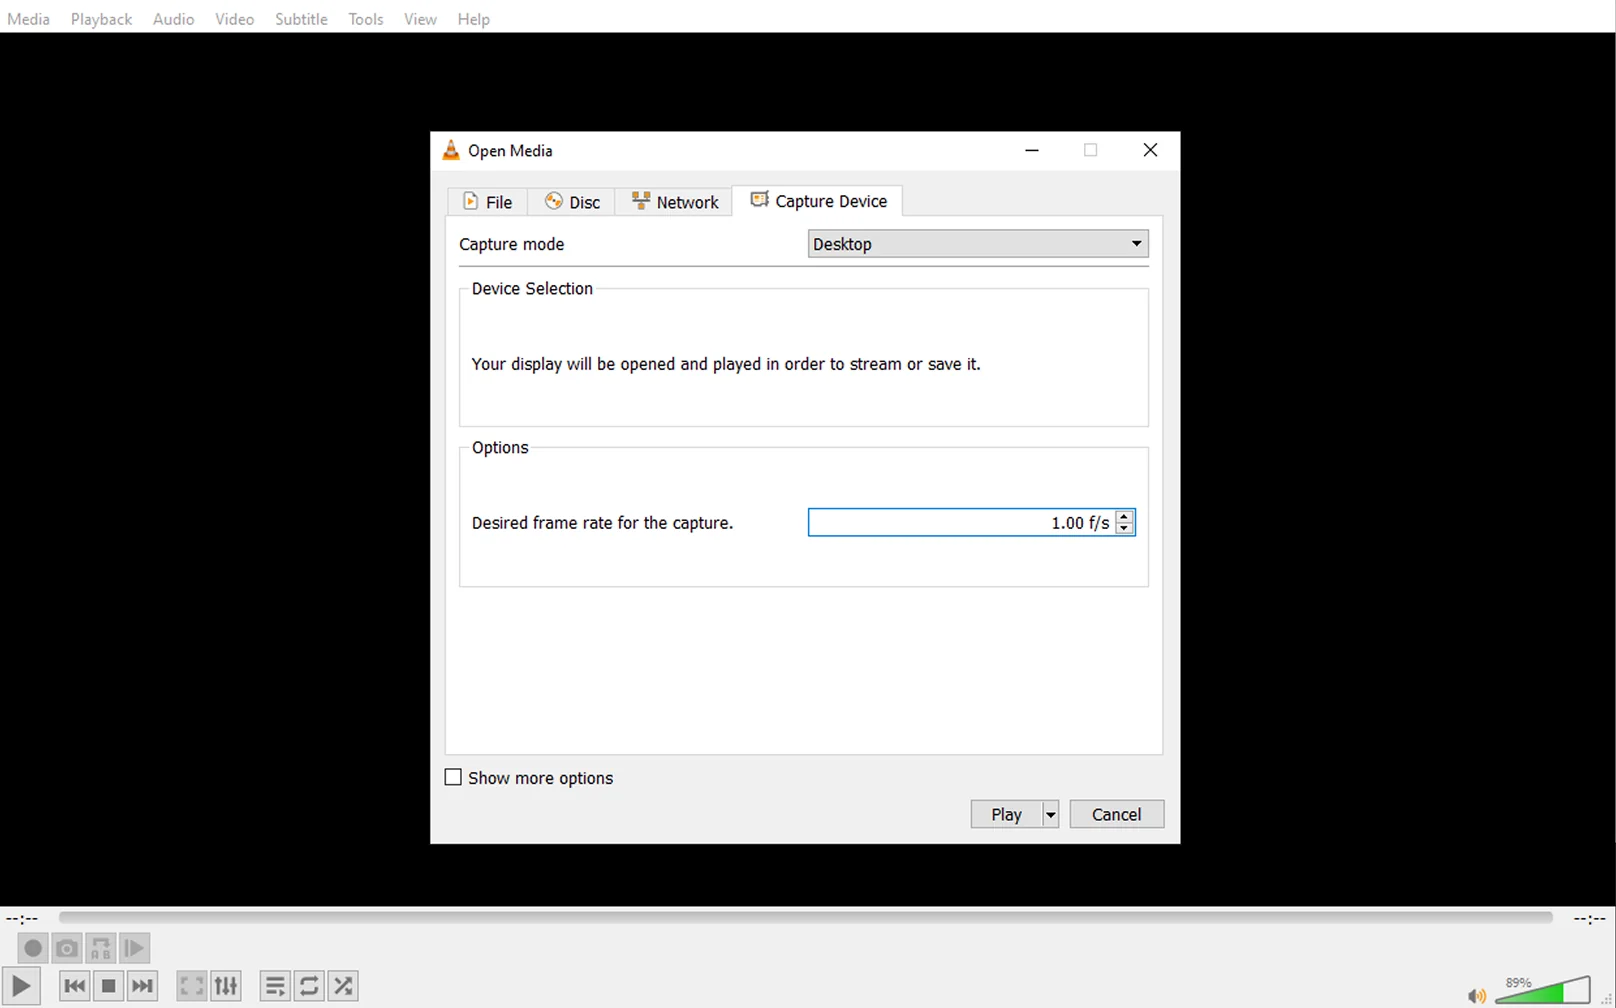
Task: Open the Play button dropdown arrow
Action: [1050, 815]
